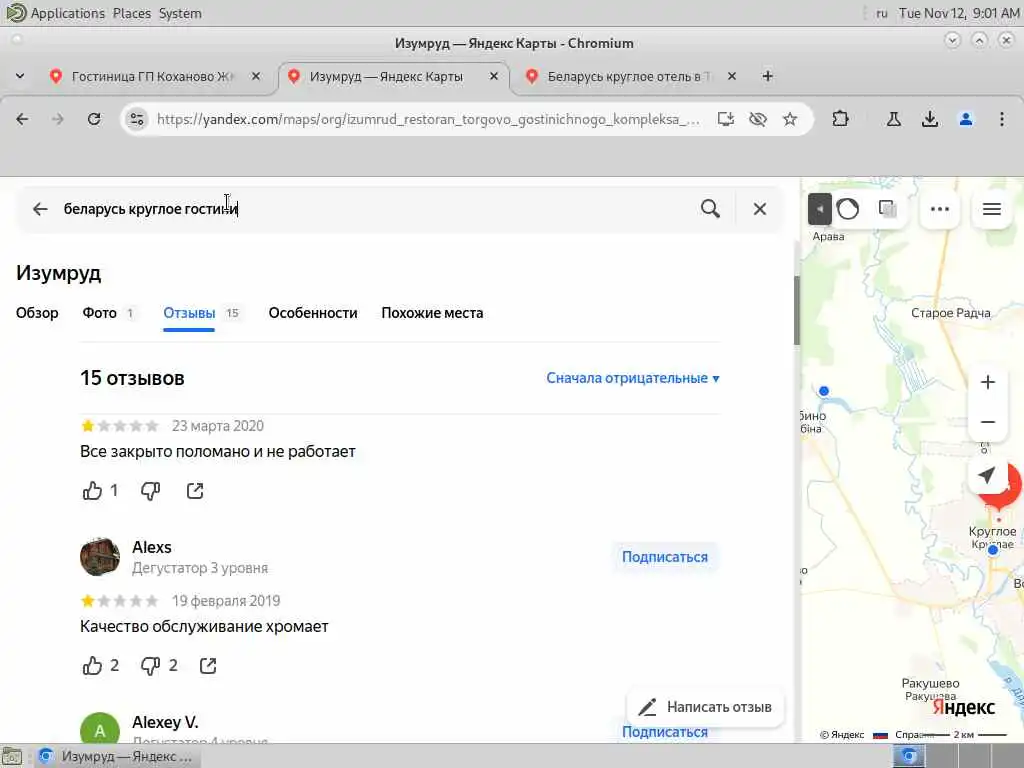Close the 'Беларусь круглое отель' tab
This screenshot has width=1024, height=768.
tap(732, 76)
